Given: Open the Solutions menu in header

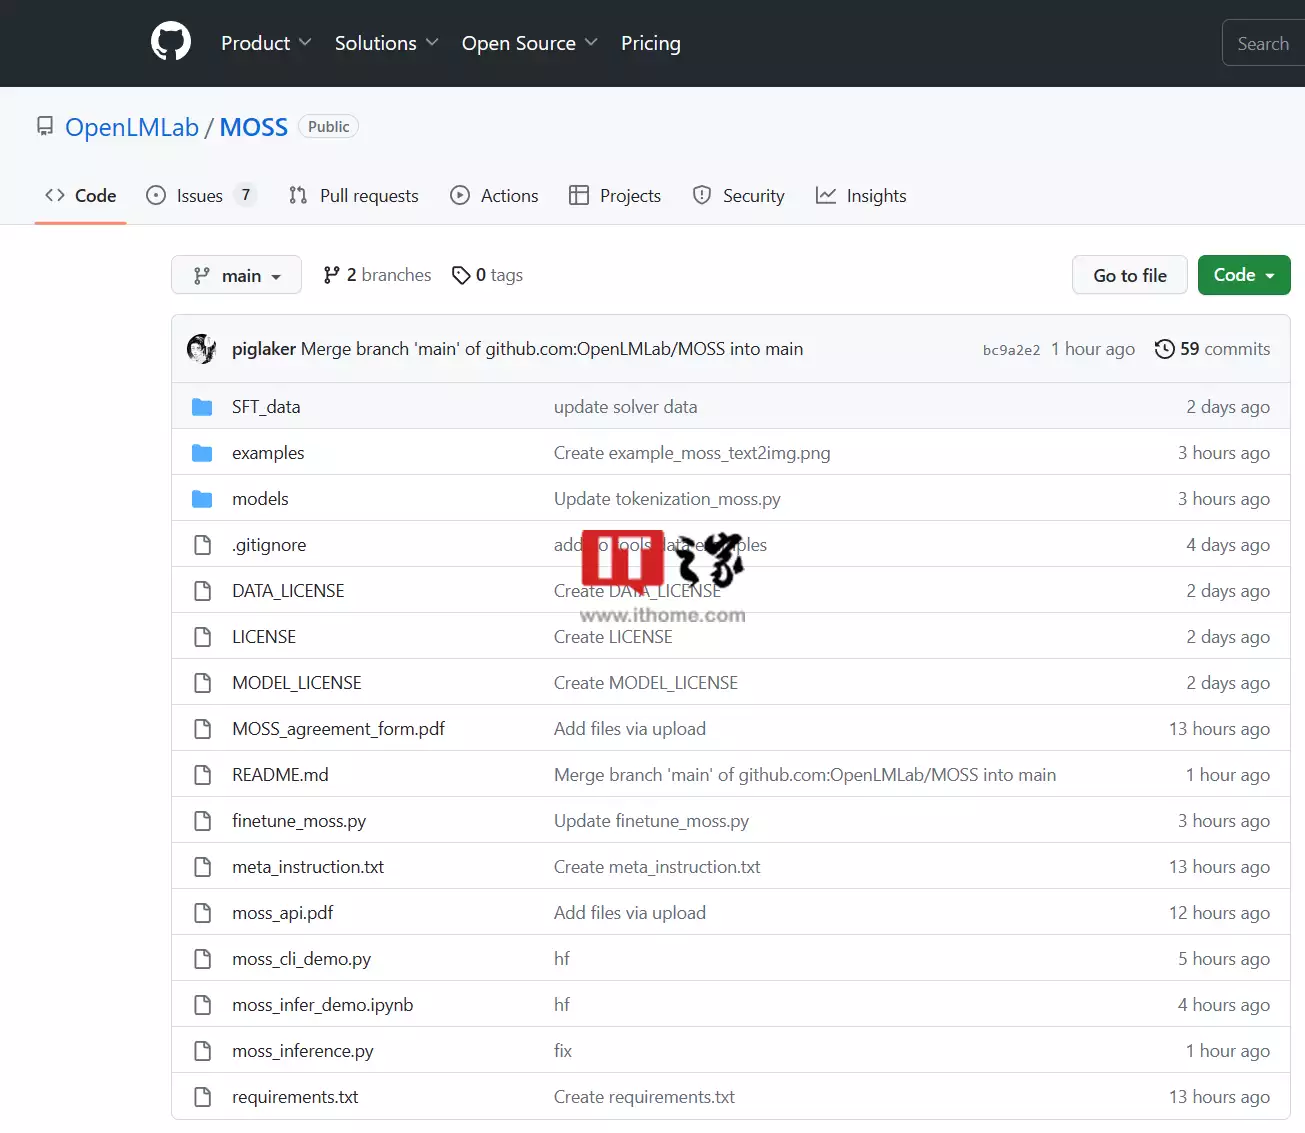Looking at the screenshot, I should [386, 43].
